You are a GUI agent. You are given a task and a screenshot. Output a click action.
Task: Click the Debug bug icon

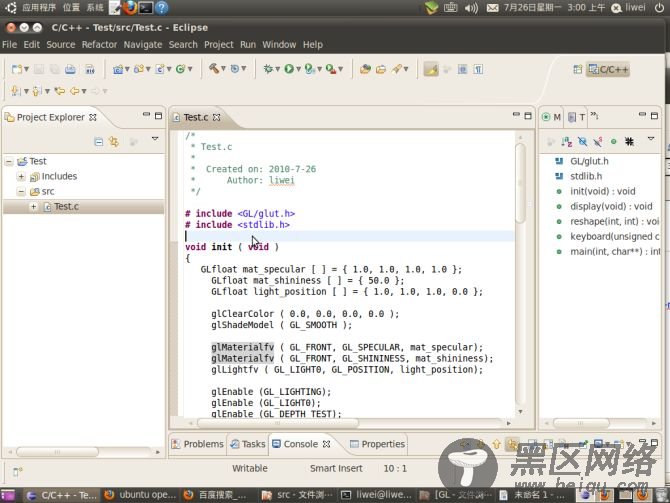pos(268,69)
